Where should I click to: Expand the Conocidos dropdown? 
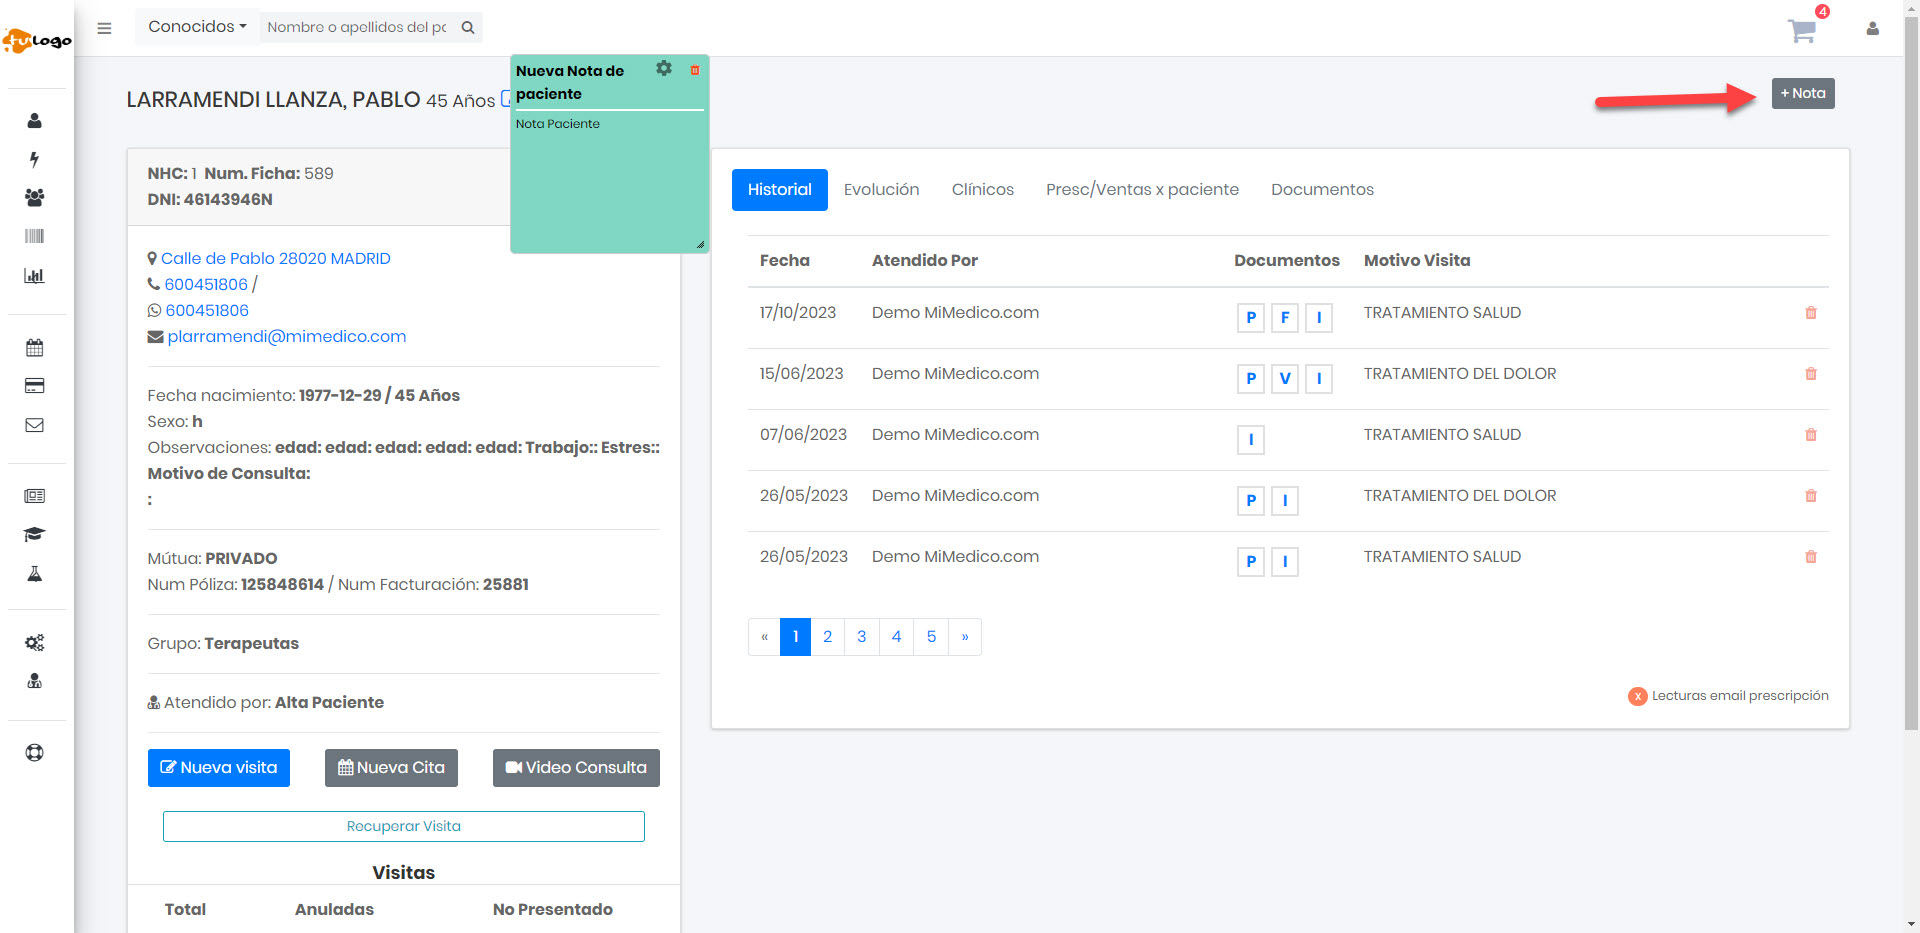click(197, 27)
